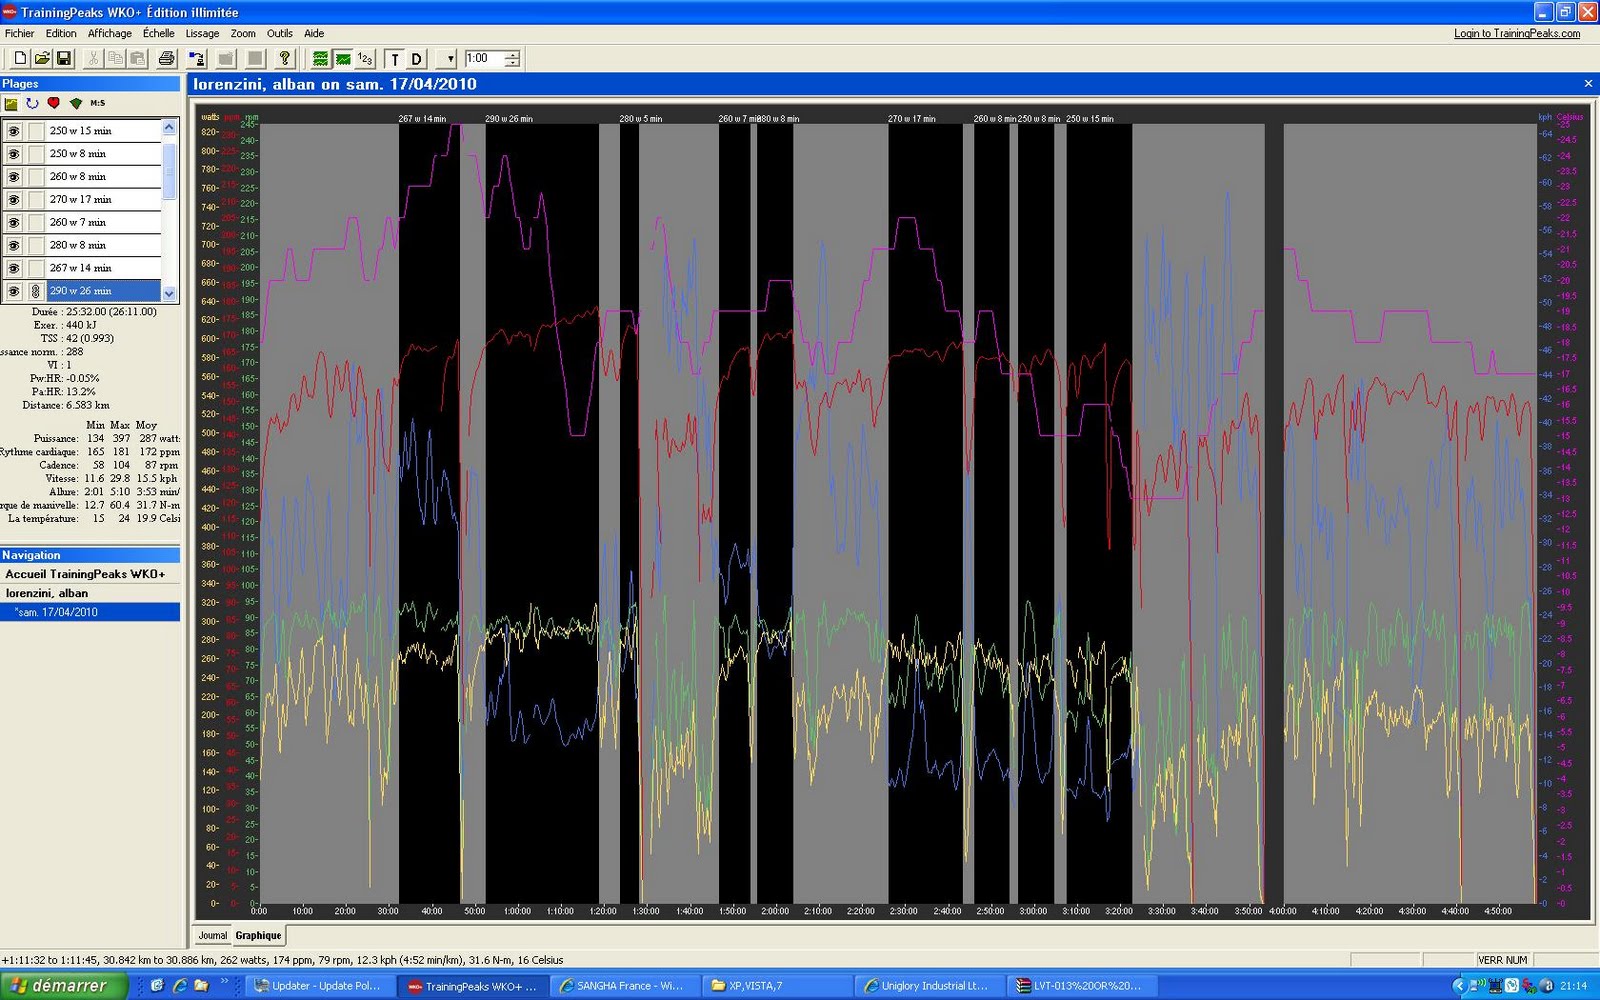
Task: Open the Échelle menu
Action: (159, 33)
